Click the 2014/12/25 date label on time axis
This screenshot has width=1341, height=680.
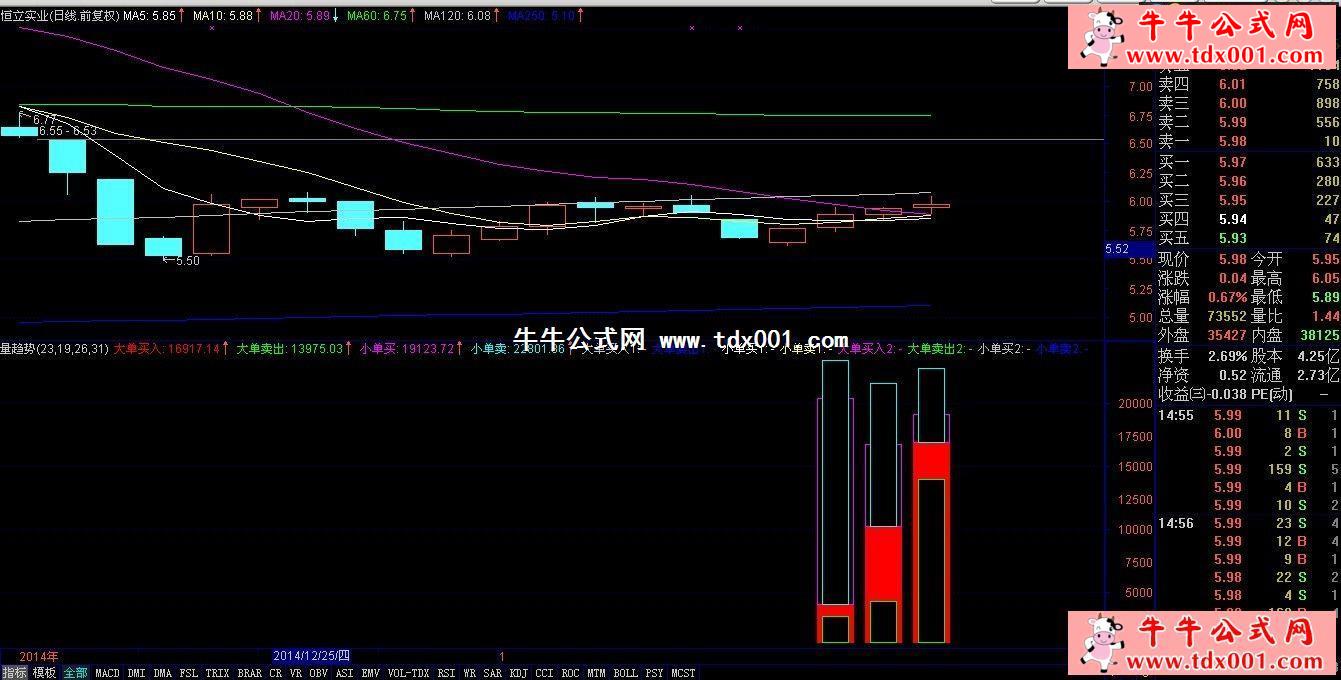pos(312,655)
